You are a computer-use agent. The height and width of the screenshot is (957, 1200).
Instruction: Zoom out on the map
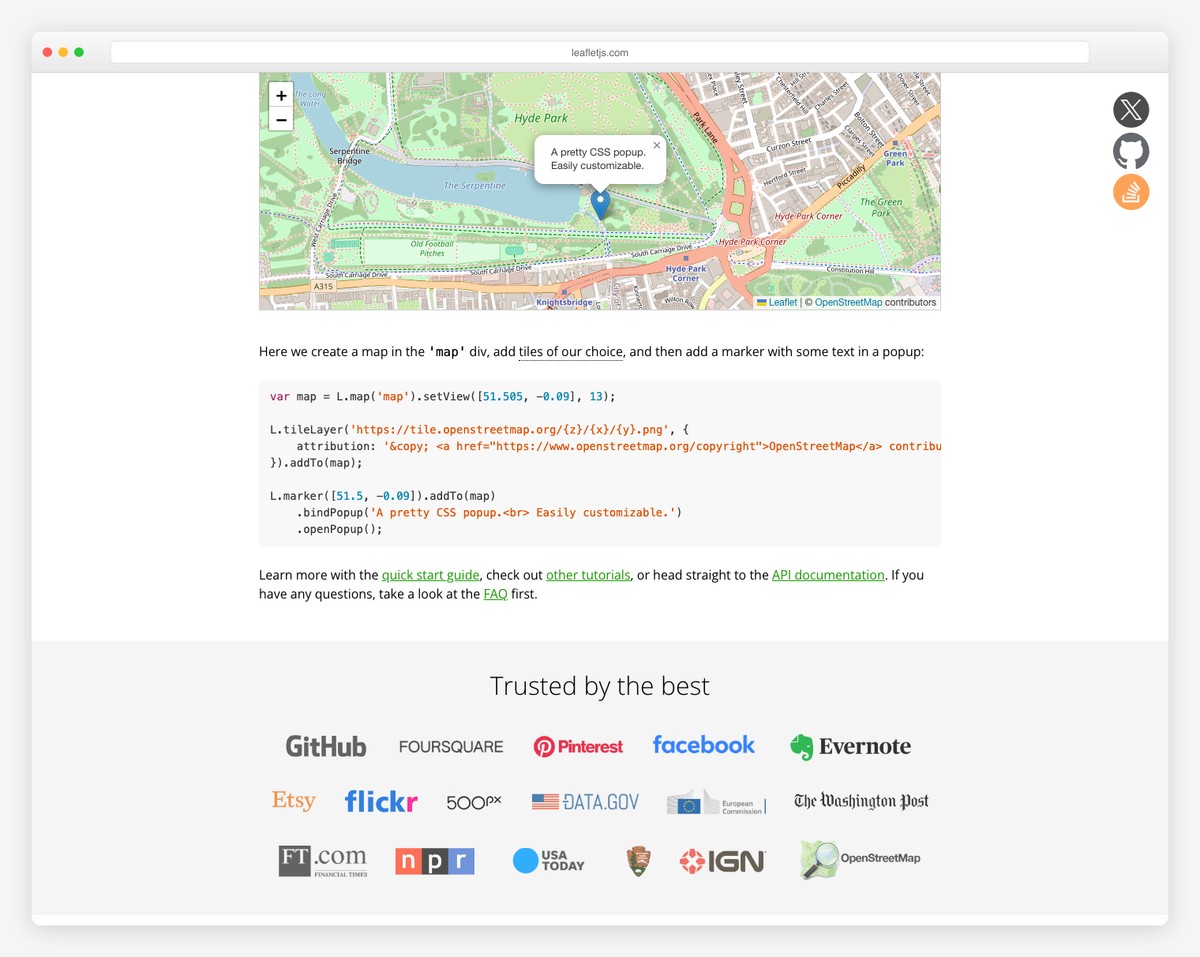coord(281,119)
